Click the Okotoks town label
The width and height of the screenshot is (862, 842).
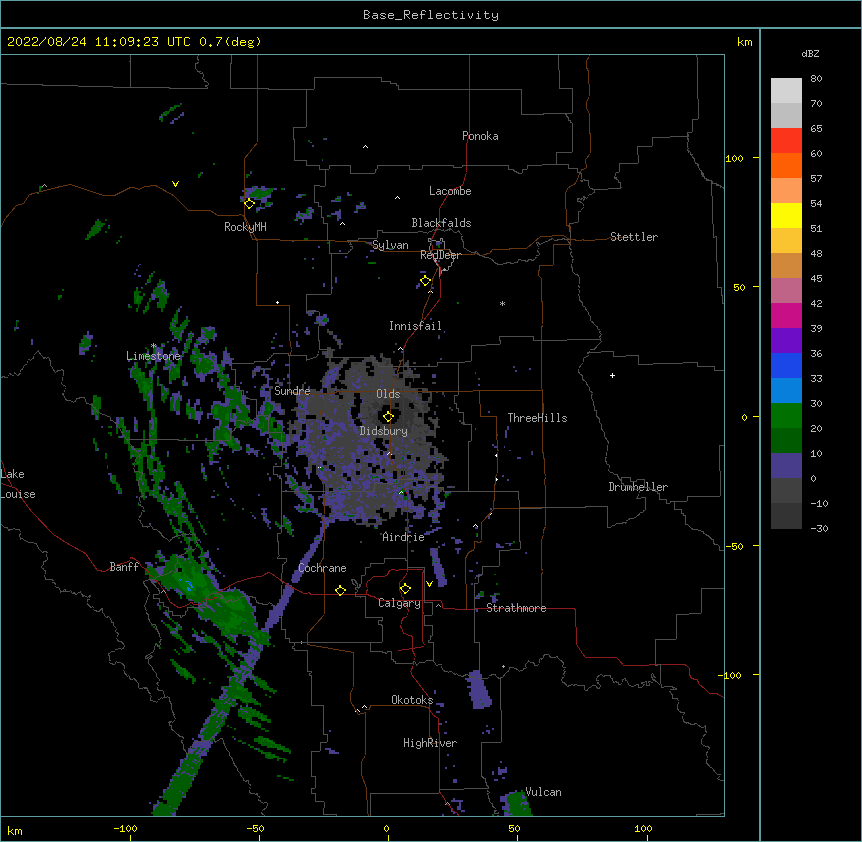[412, 700]
